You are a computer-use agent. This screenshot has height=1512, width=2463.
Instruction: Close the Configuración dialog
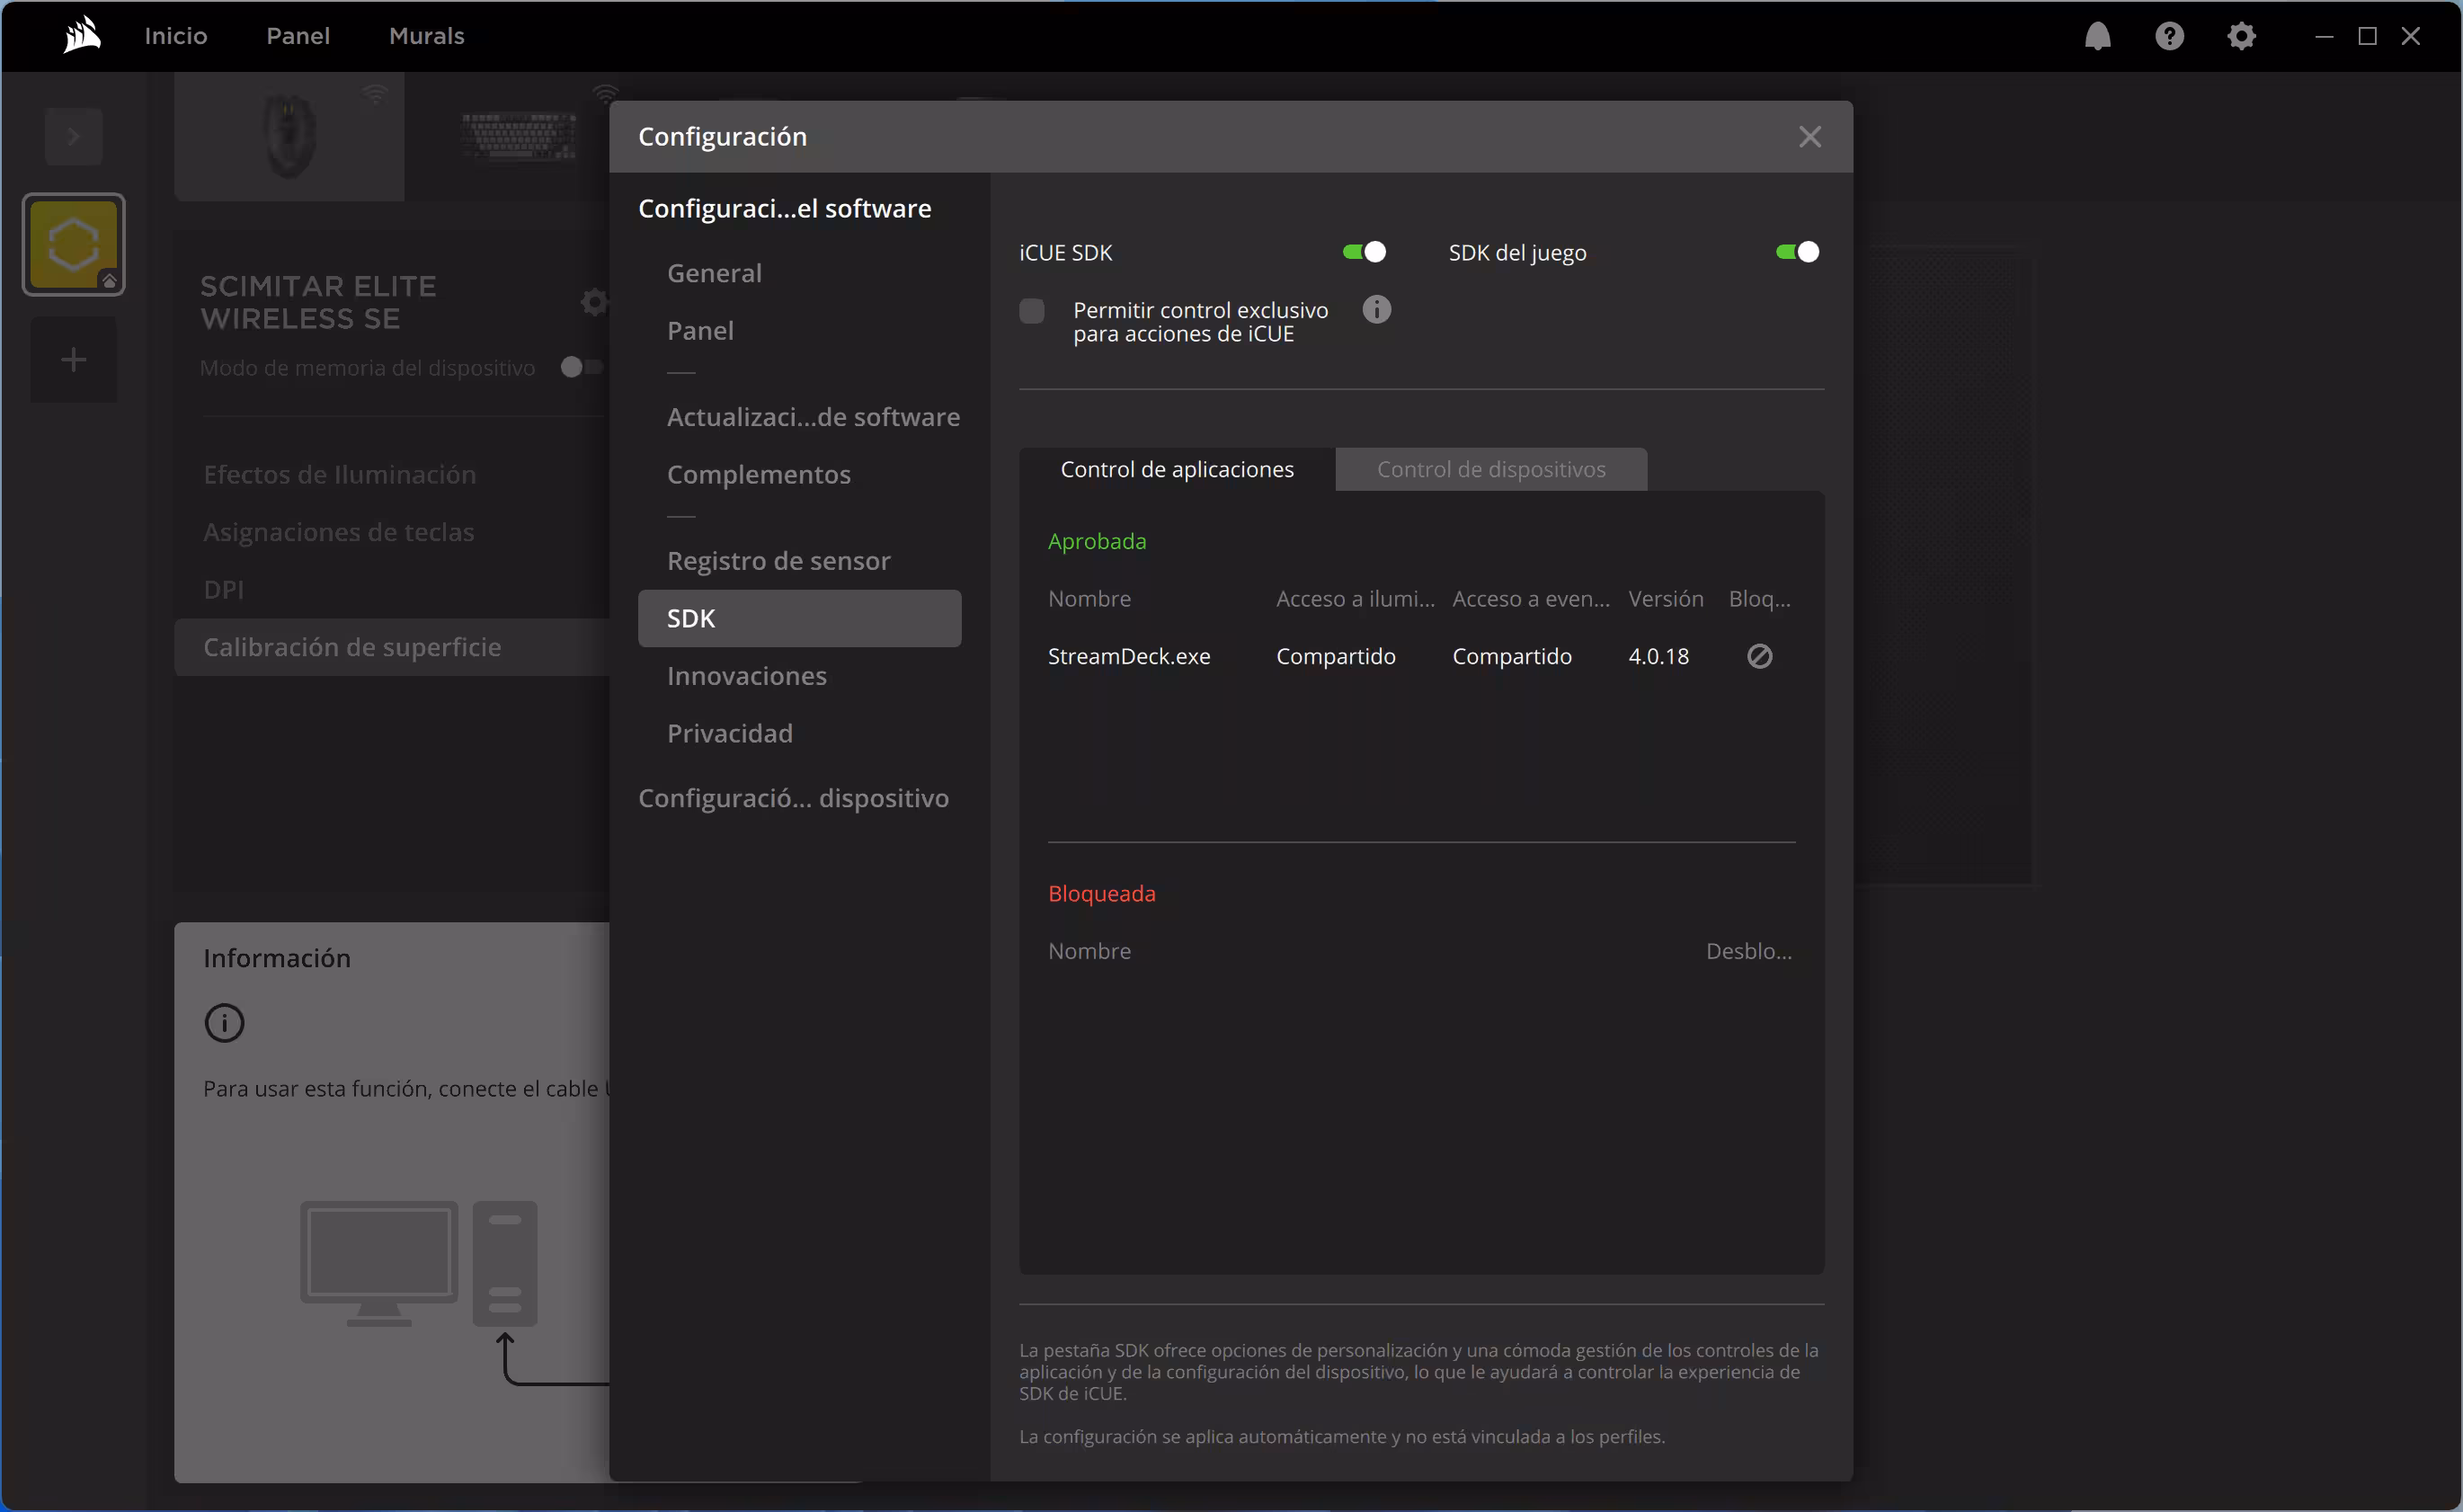1809,137
